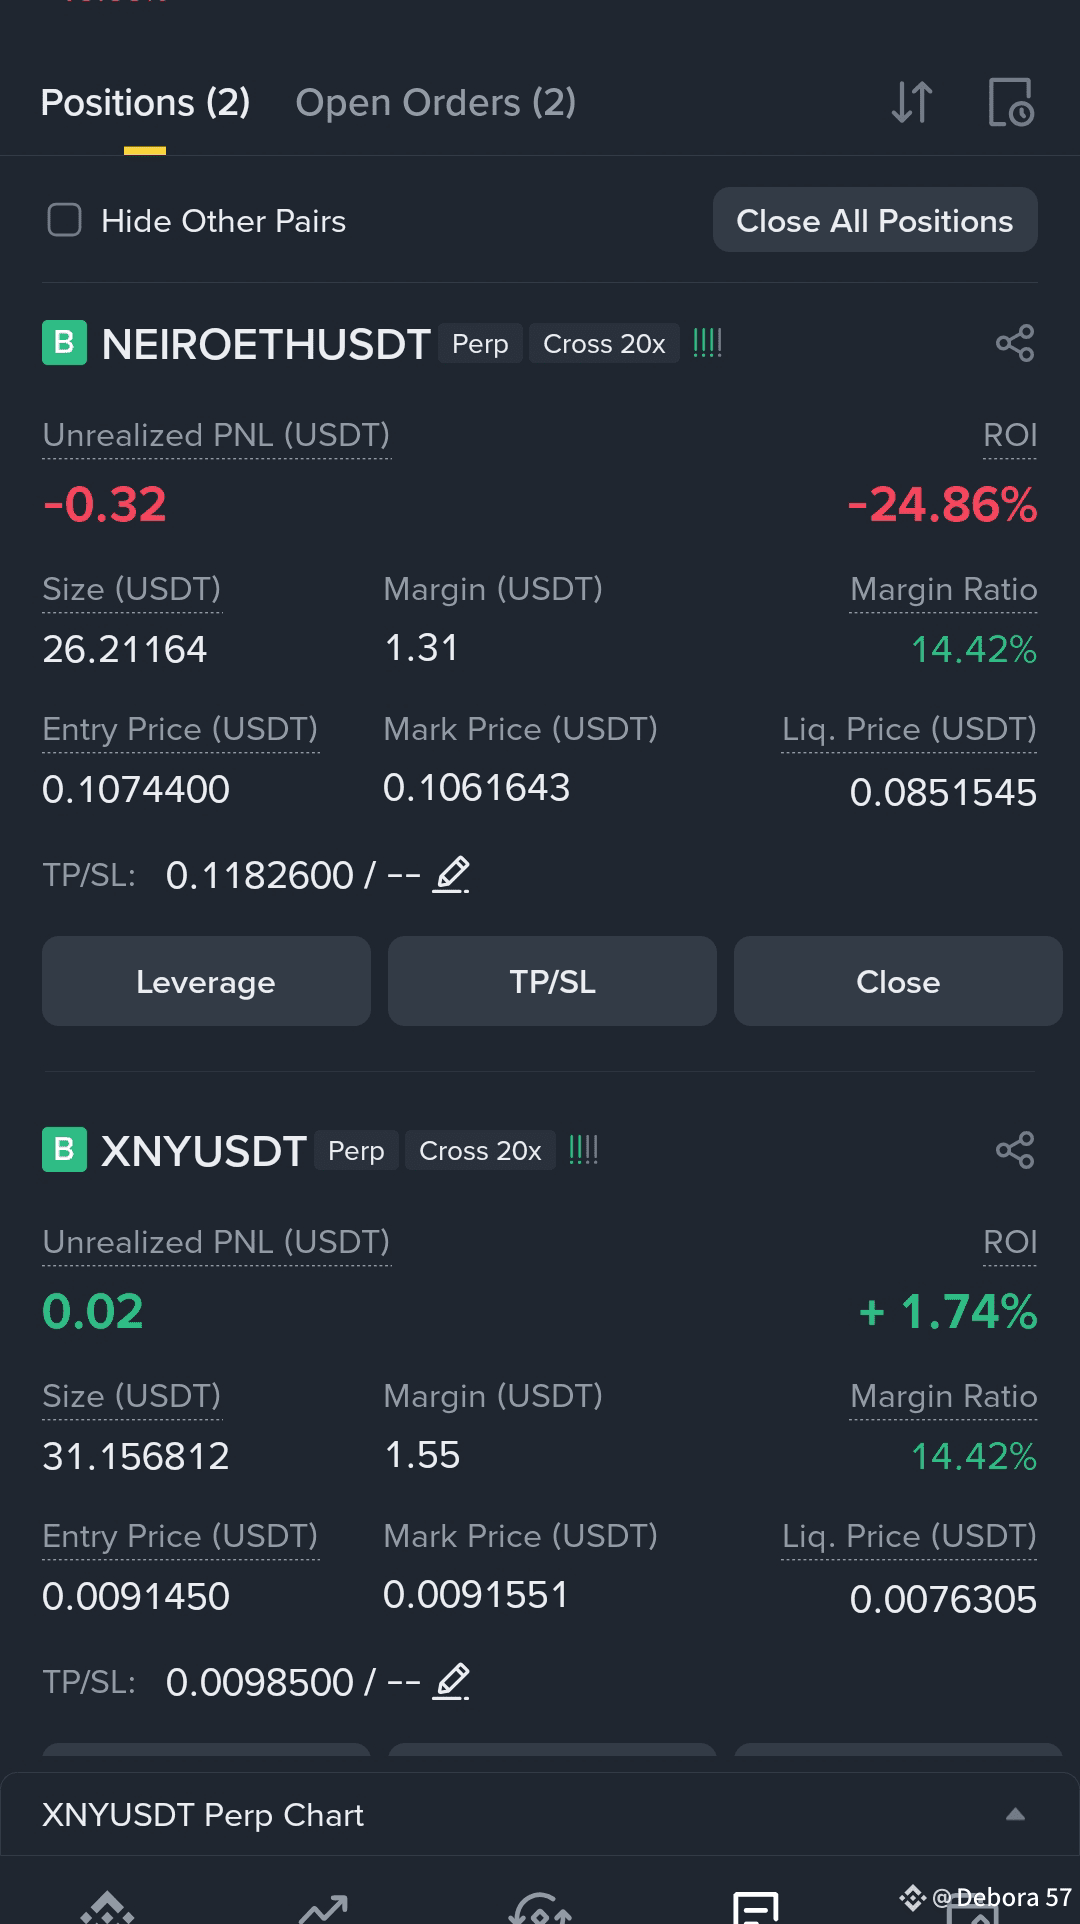The width and height of the screenshot is (1080, 1924).
Task: Open the markets trend icon in bottom bar
Action: [323, 1908]
